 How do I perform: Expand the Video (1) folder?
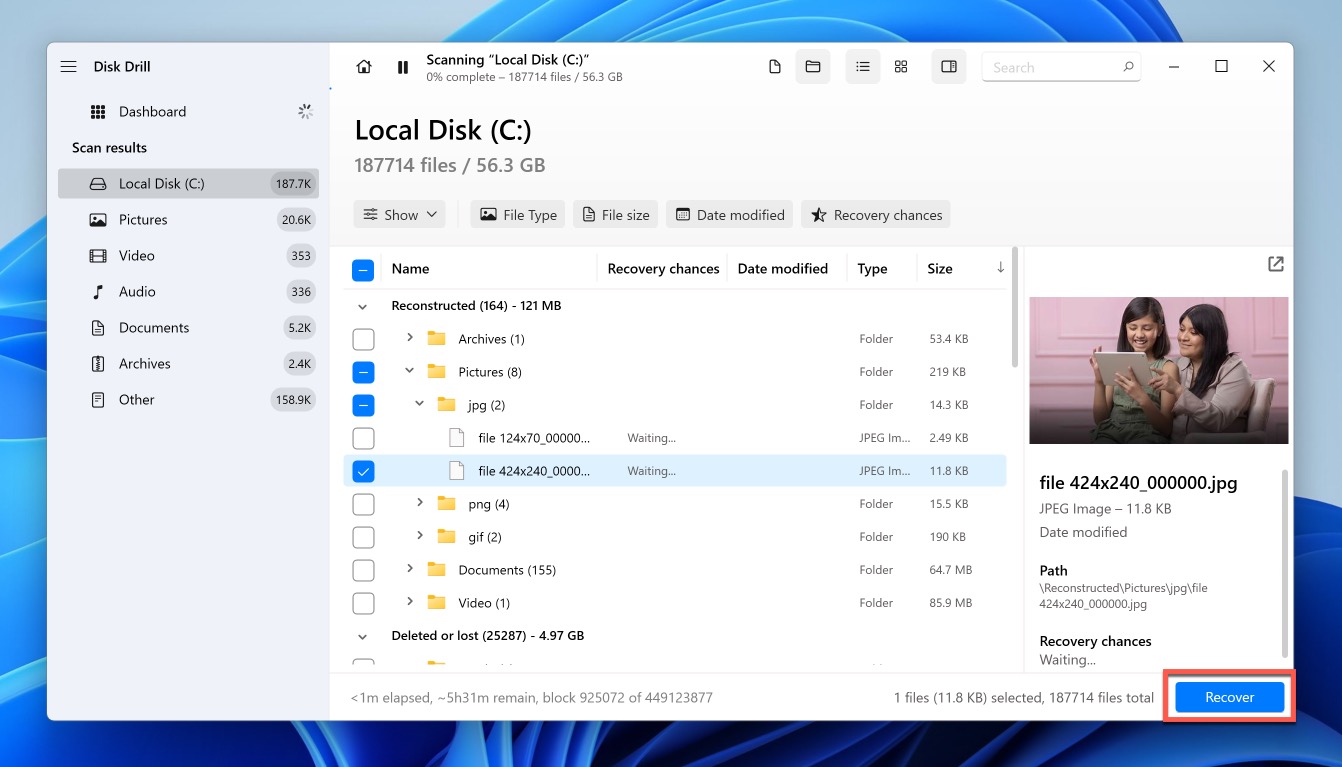(x=410, y=602)
